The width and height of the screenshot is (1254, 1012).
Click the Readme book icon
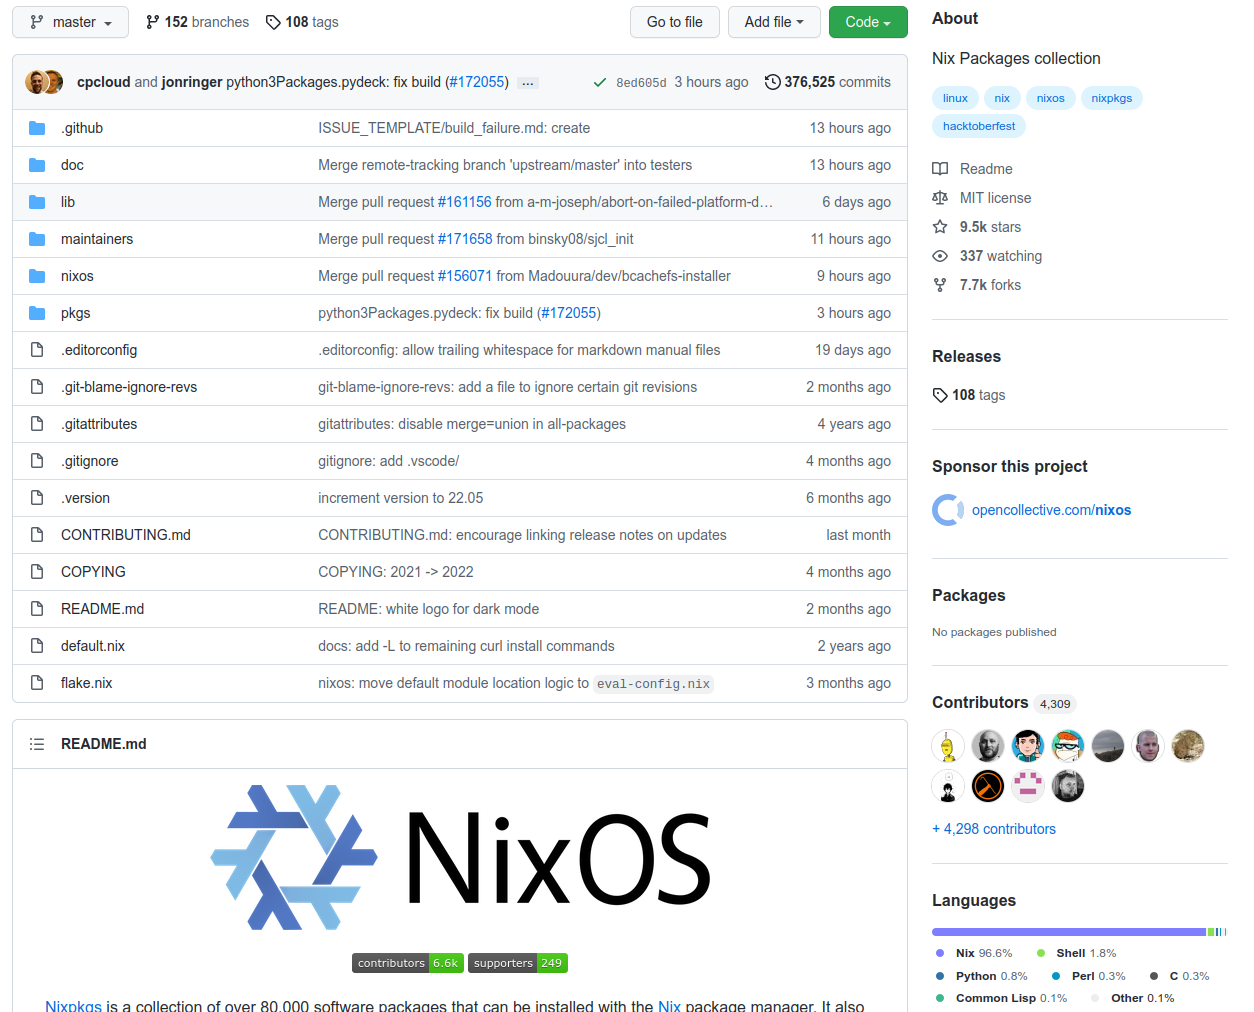pyautogui.click(x=940, y=169)
